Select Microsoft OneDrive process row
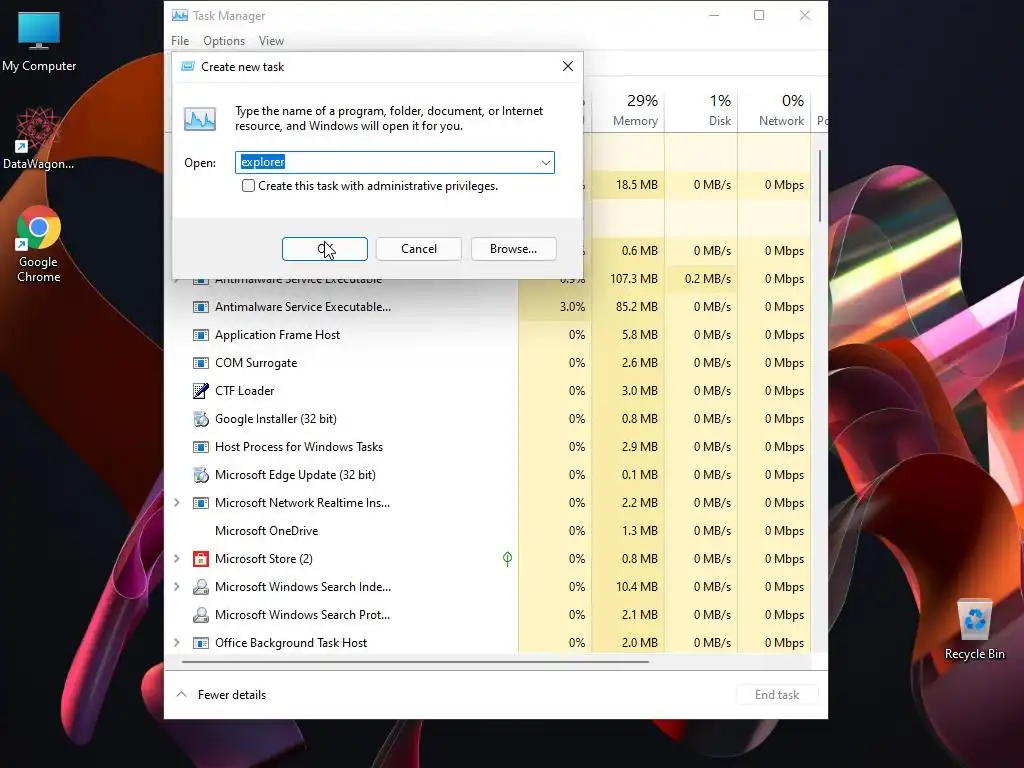 click(488, 530)
